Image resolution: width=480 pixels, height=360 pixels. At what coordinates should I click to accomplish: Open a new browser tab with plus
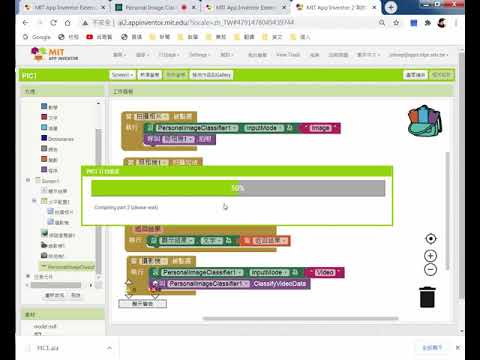click(391, 7)
